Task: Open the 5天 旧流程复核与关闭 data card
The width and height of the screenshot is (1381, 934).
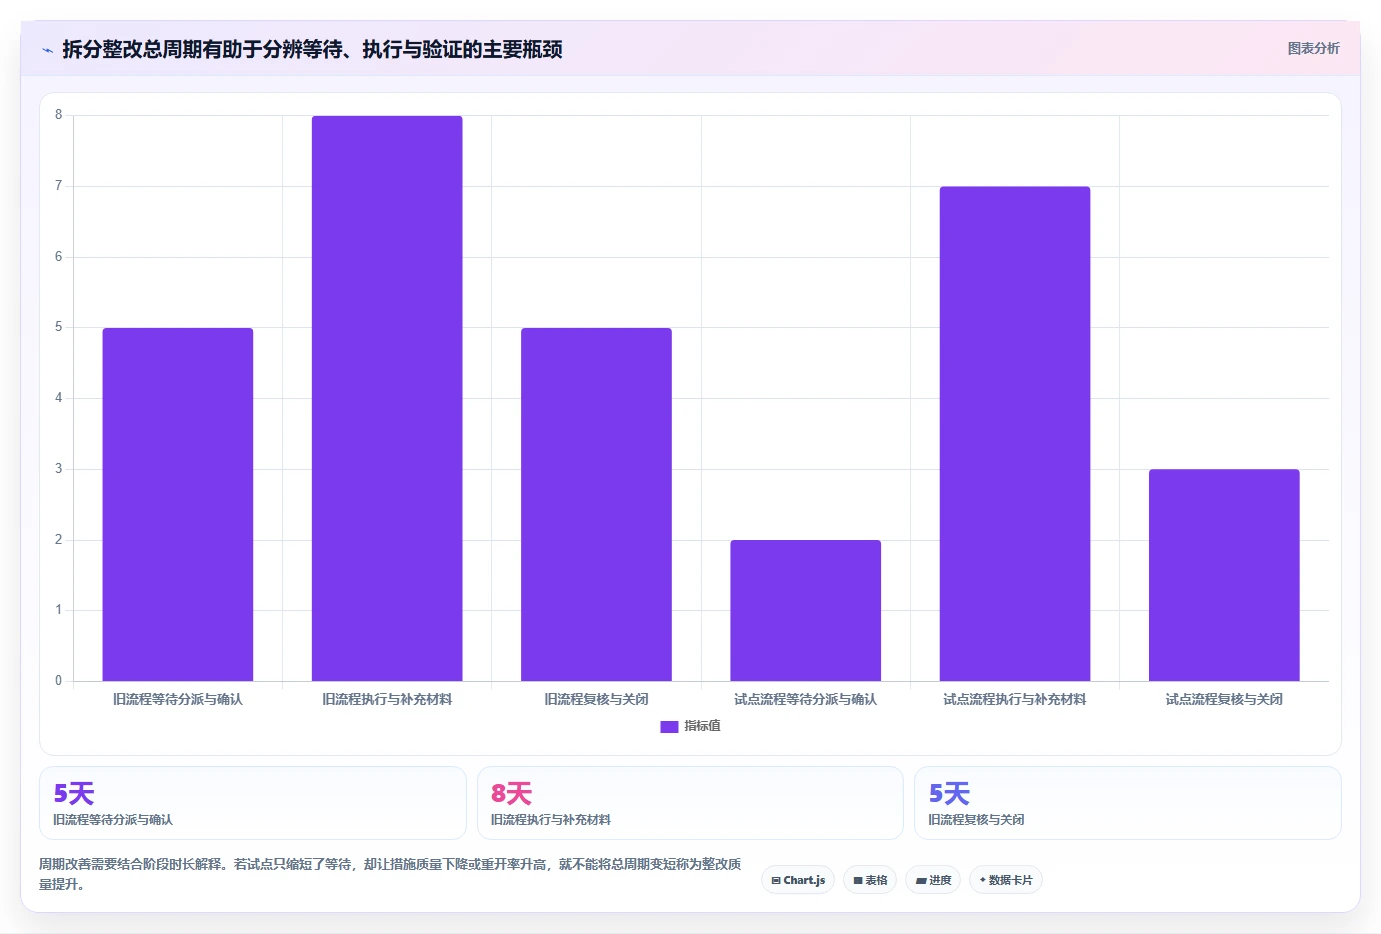Action: (1128, 803)
